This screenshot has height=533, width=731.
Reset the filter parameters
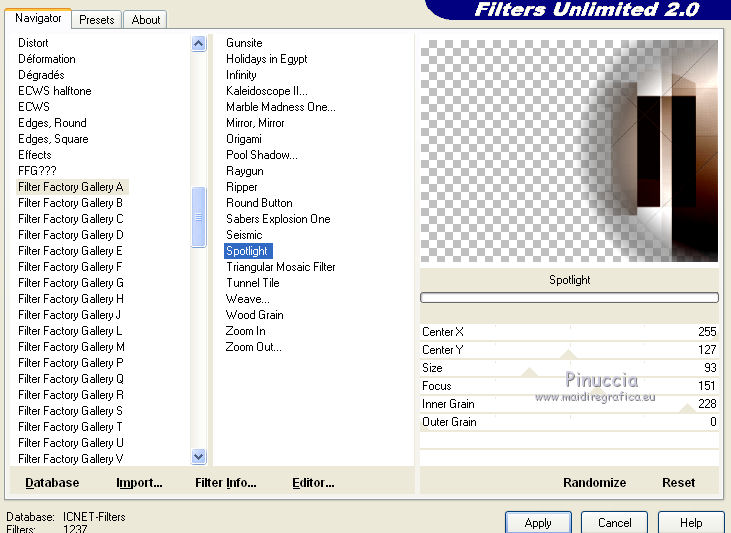(678, 483)
